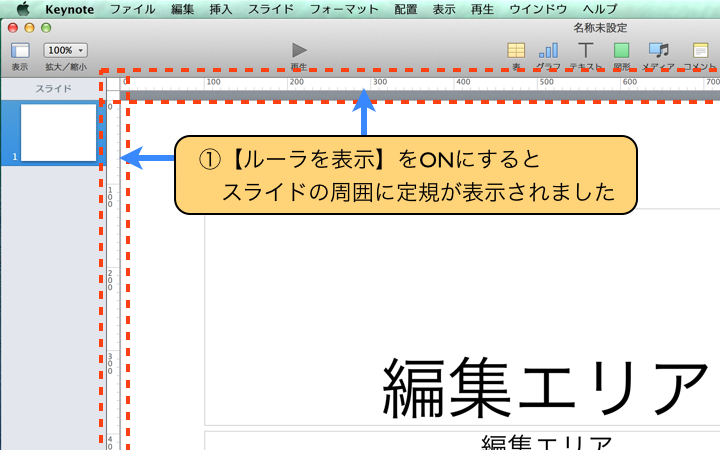
Task: Click the 表示 view toolbar icon
Action: pos(20,51)
